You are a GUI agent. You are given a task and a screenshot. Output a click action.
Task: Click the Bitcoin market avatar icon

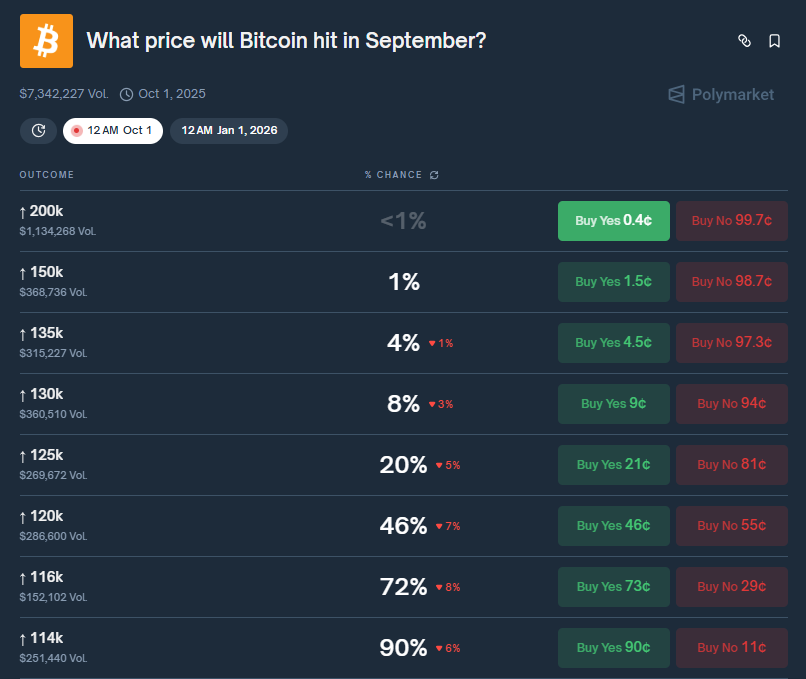point(45,40)
